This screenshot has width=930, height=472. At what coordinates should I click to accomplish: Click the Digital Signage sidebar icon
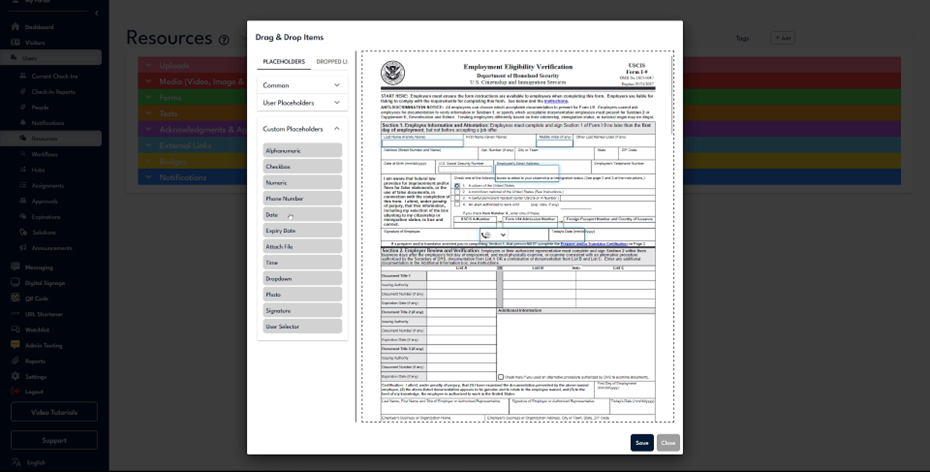[15, 283]
